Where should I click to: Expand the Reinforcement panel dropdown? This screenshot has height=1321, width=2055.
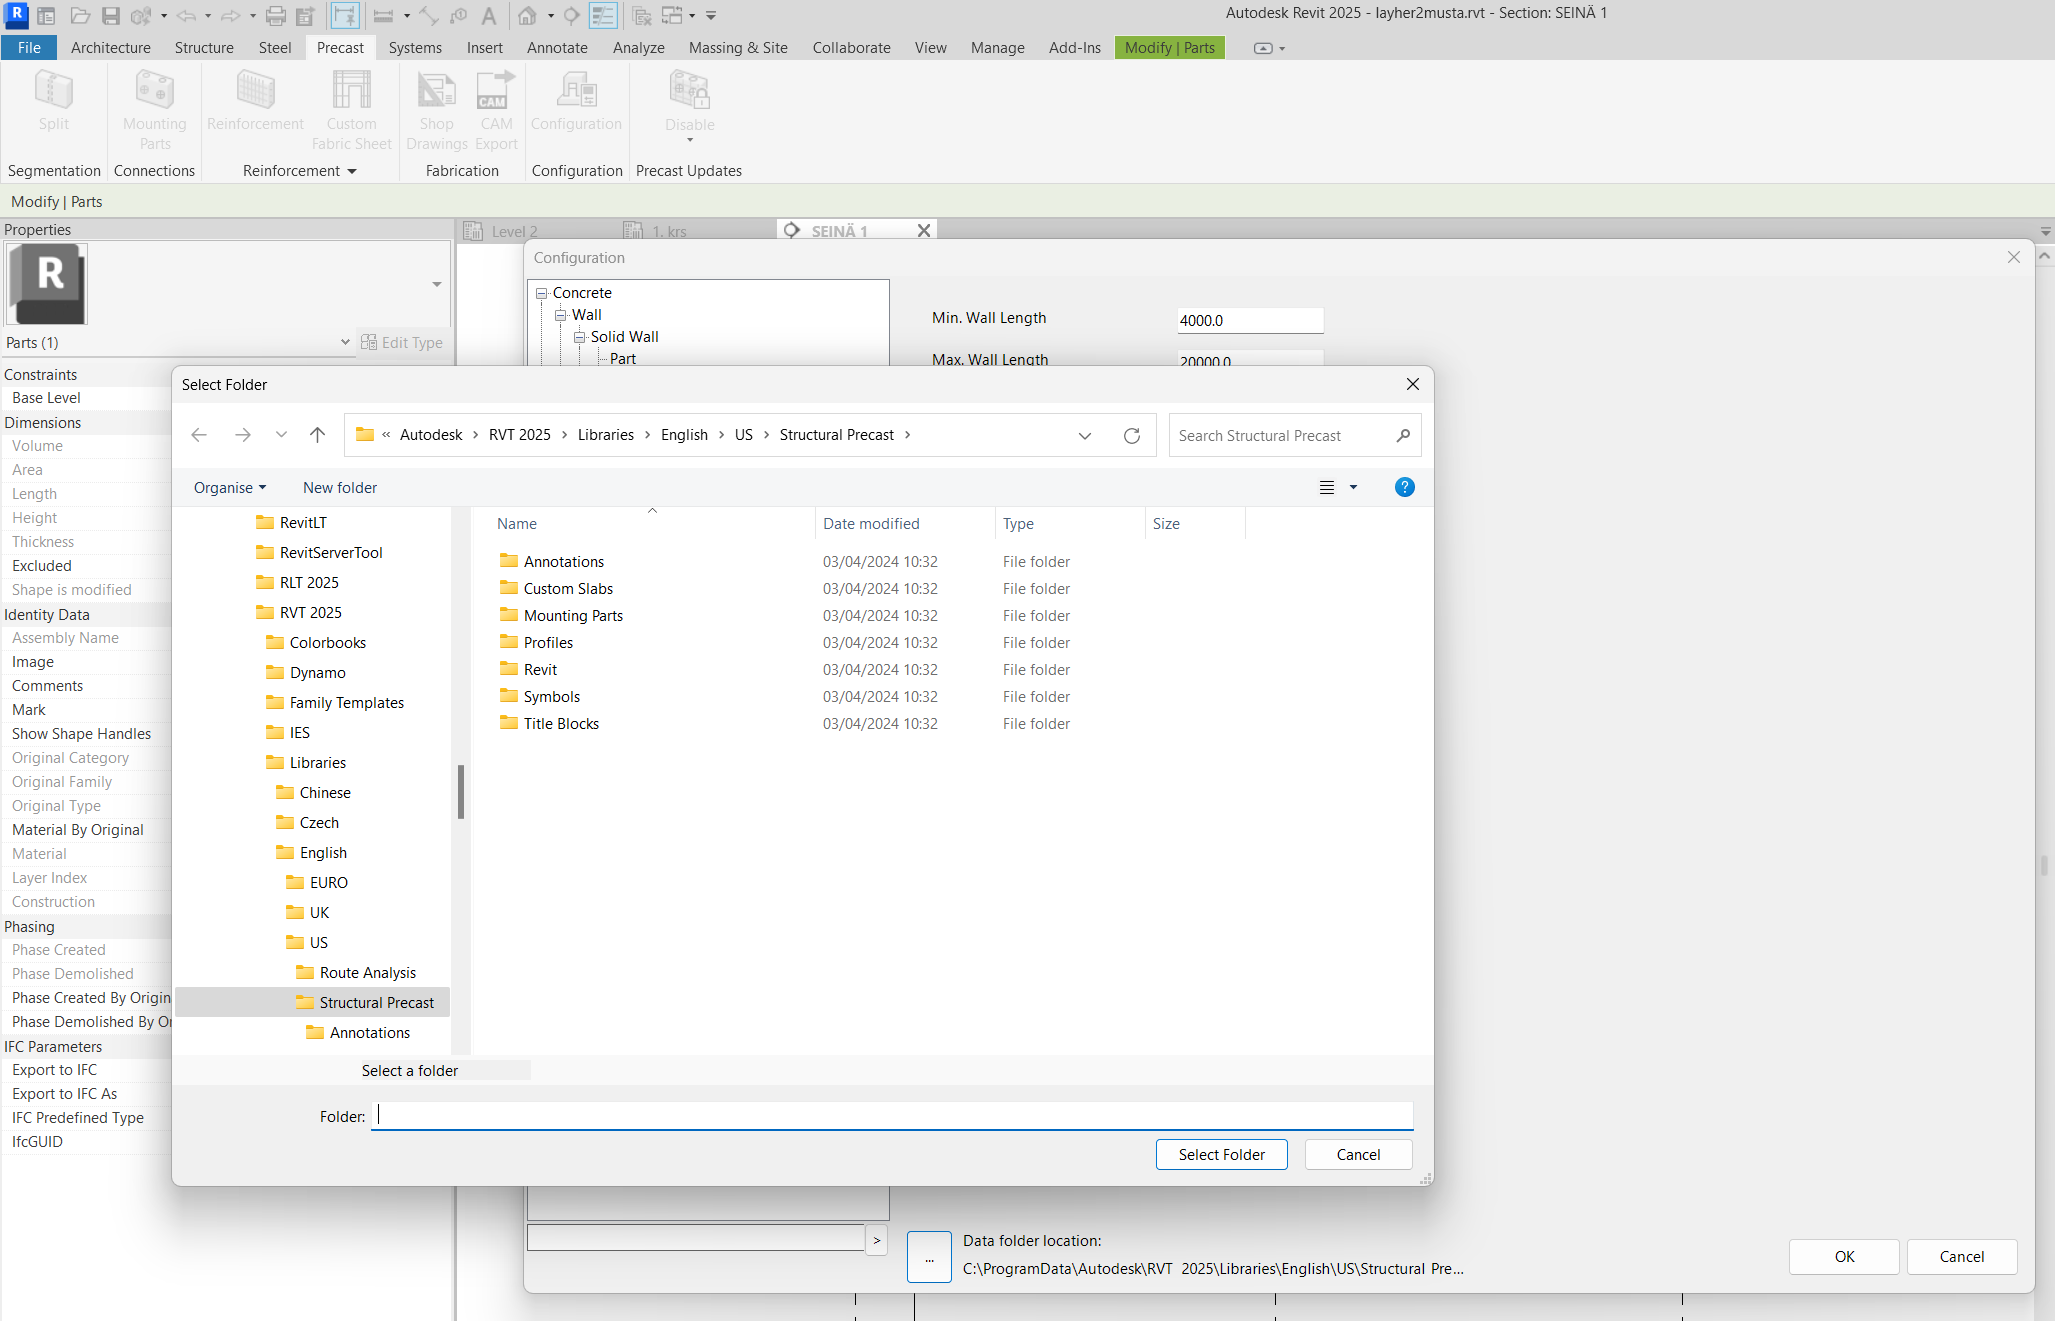352,170
